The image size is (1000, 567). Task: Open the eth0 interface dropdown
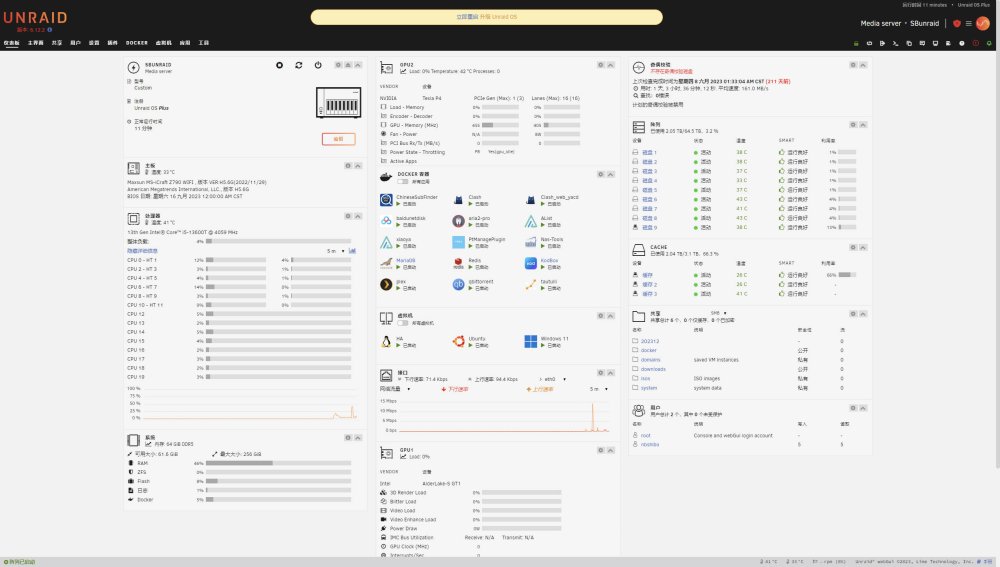coord(554,379)
